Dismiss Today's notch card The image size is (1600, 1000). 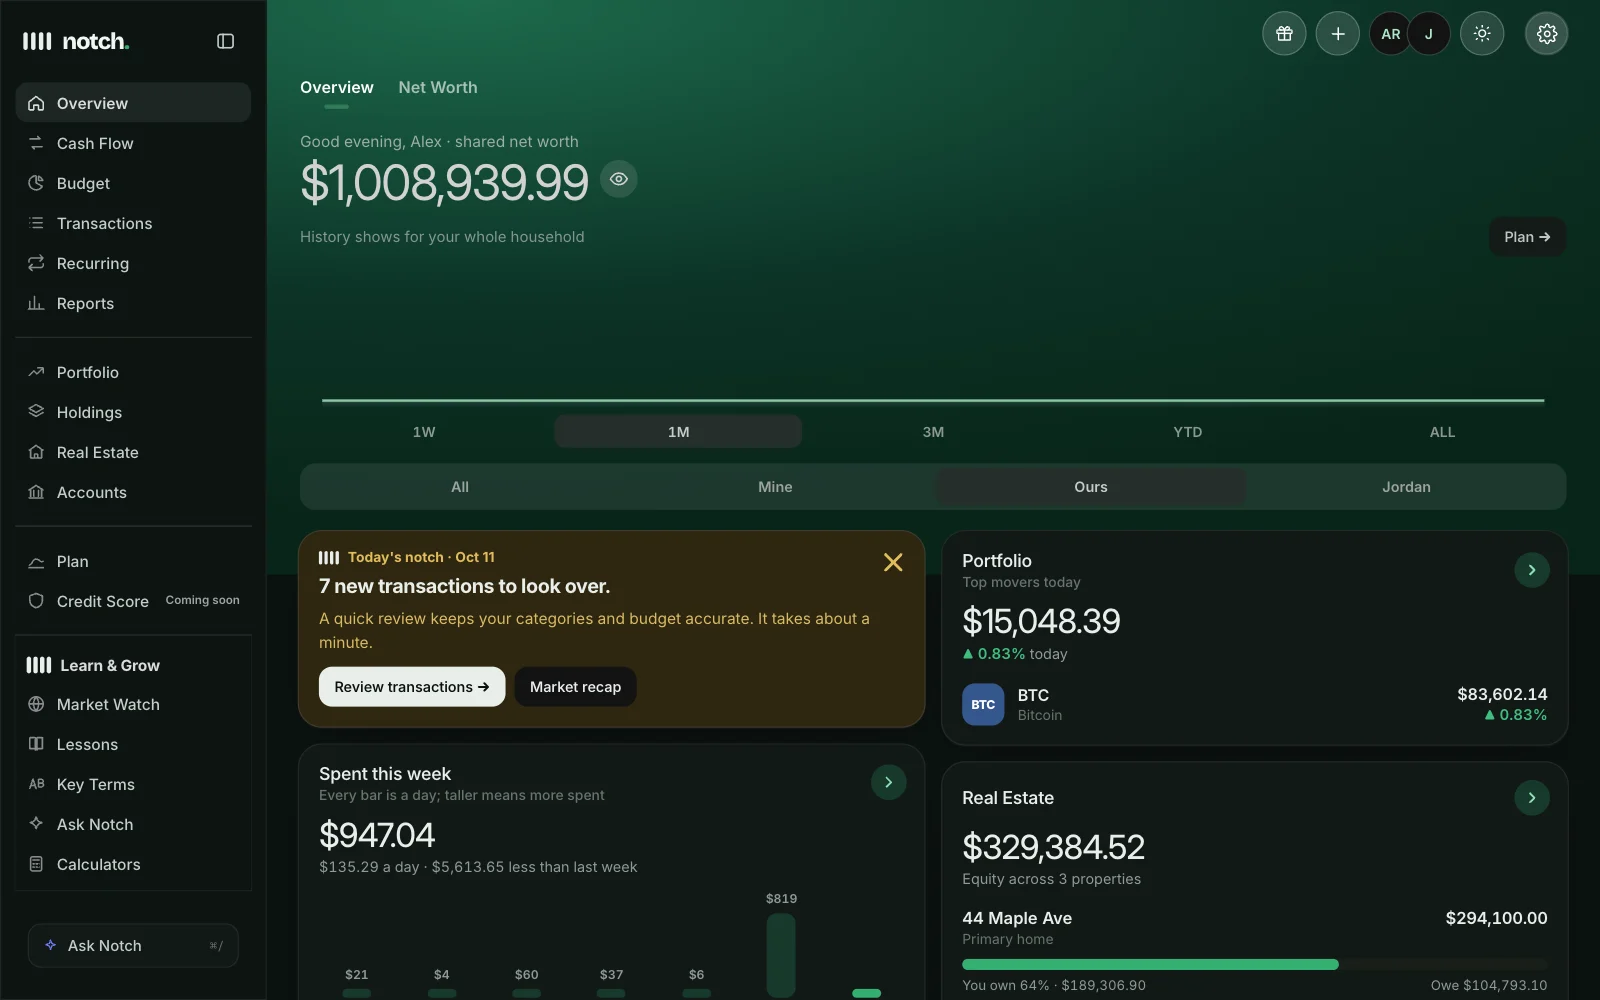893,562
